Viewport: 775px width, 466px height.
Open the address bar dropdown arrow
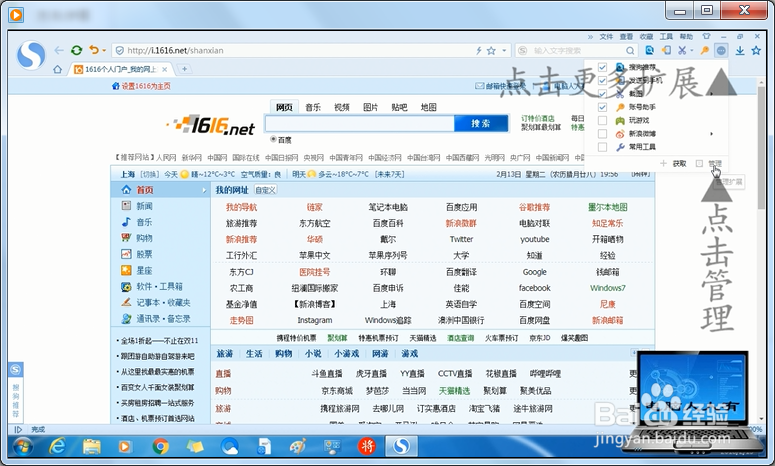504,50
